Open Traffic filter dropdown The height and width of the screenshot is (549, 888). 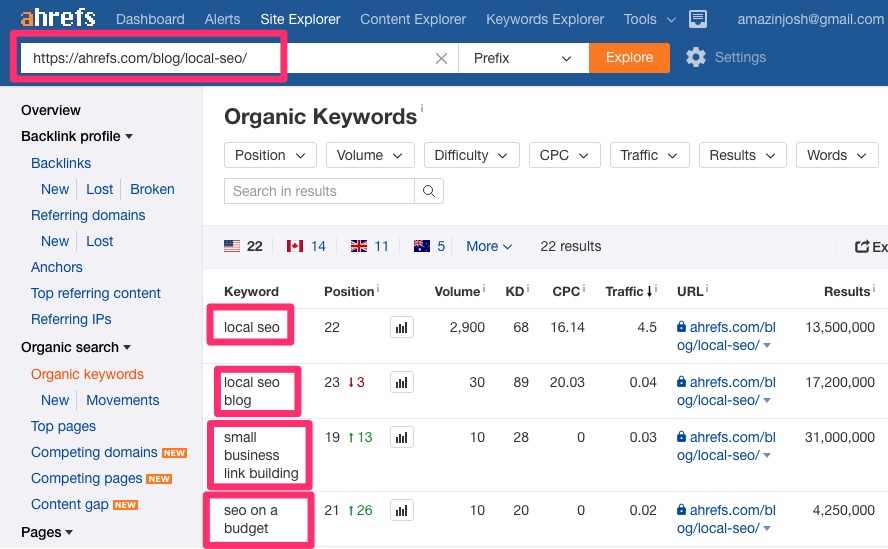pos(649,155)
